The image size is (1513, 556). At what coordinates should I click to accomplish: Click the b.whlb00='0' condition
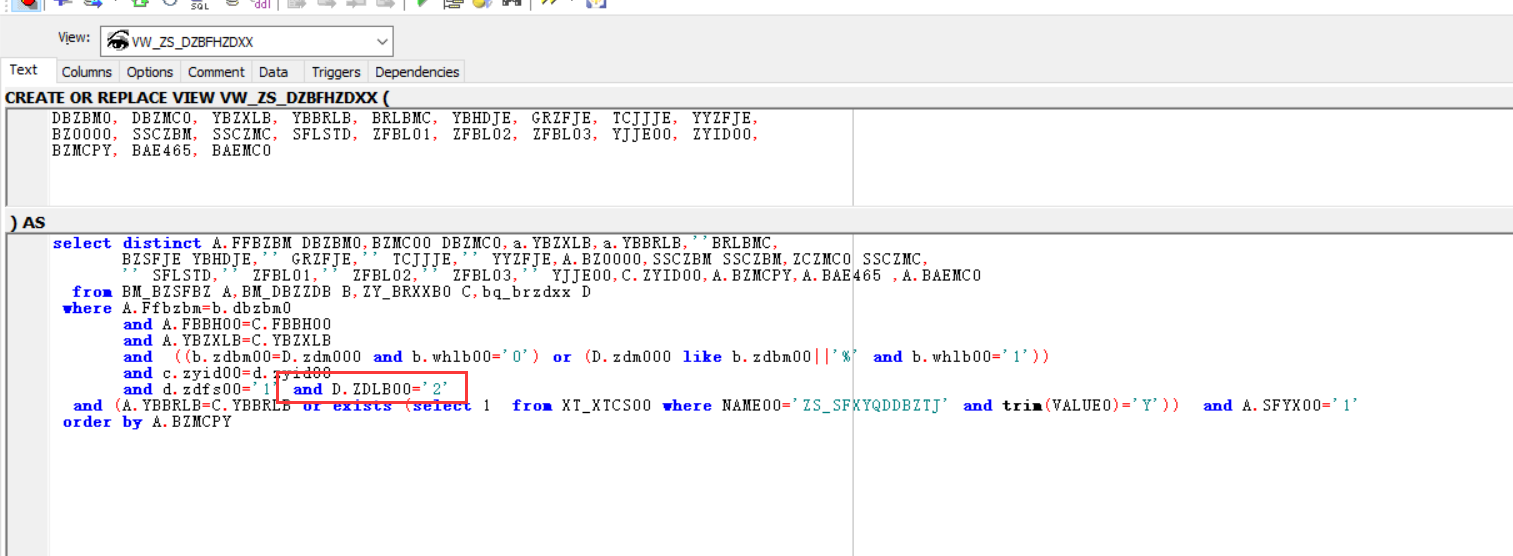click(x=477, y=356)
